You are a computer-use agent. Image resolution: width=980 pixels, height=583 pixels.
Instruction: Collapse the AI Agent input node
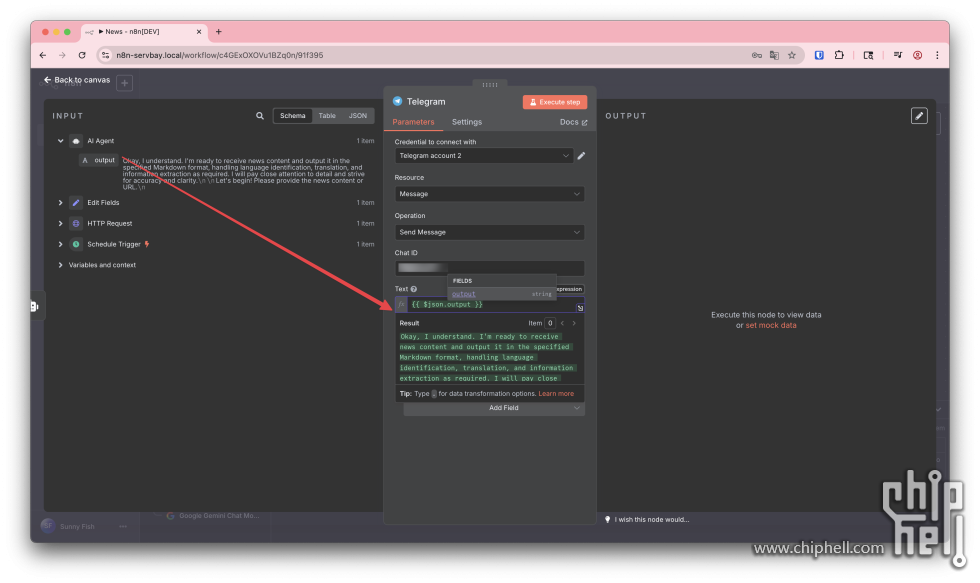[x=61, y=141]
